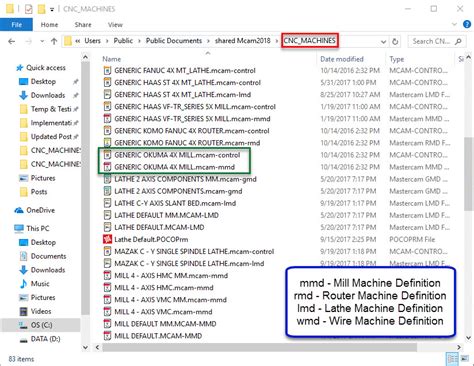
Task: Select file name LATHE 2 AXIS COMPONENTS.mcam-gmd
Action: [x=178, y=191]
